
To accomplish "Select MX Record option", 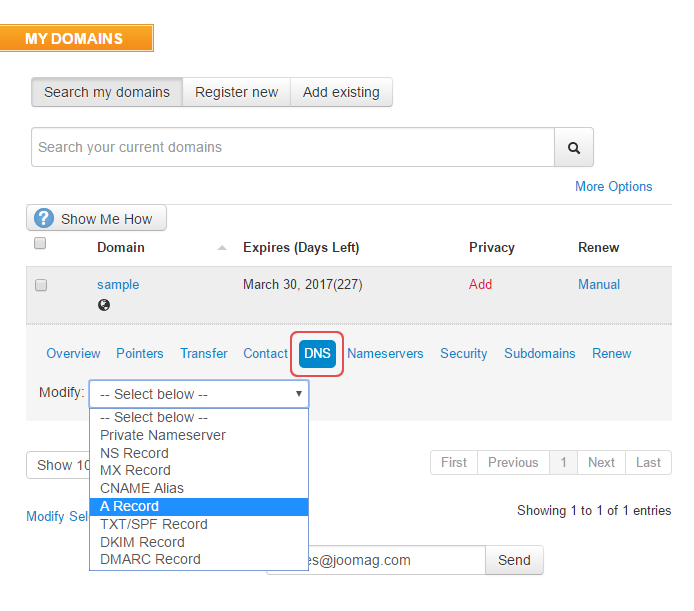I will pyautogui.click(x=135, y=470).
